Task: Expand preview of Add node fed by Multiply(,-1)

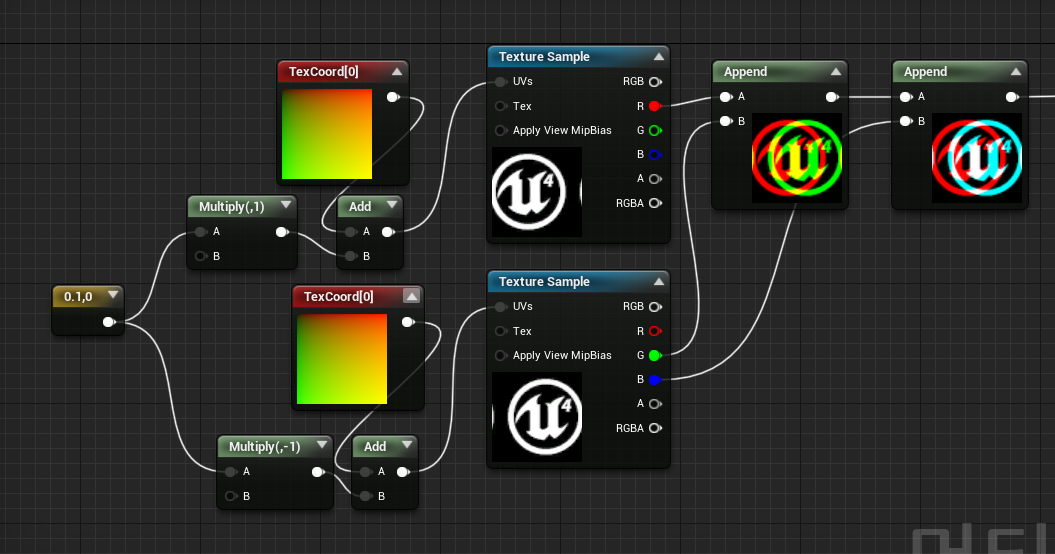Action: (406, 446)
